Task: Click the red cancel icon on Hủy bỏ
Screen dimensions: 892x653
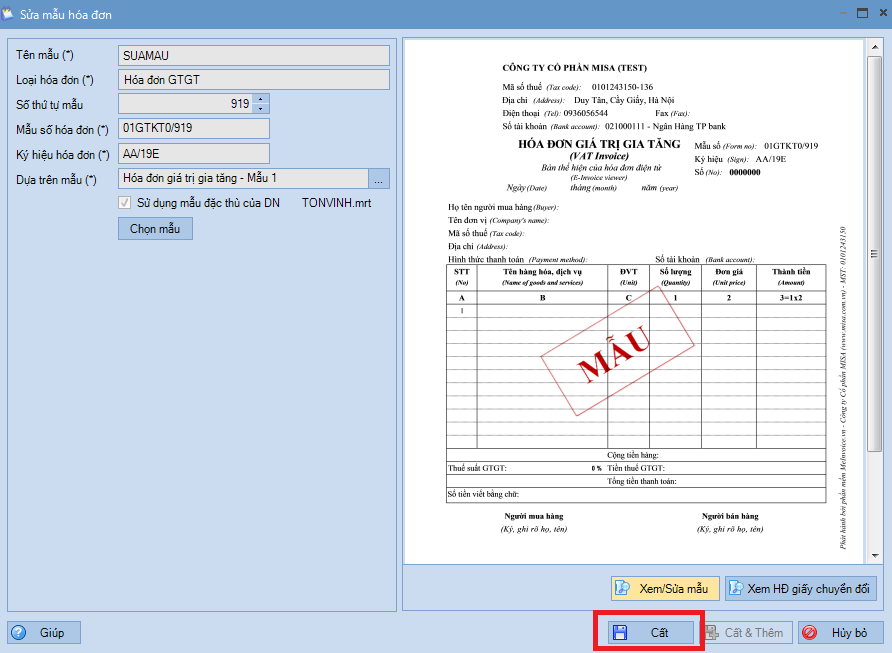Action: pyautogui.click(x=810, y=633)
